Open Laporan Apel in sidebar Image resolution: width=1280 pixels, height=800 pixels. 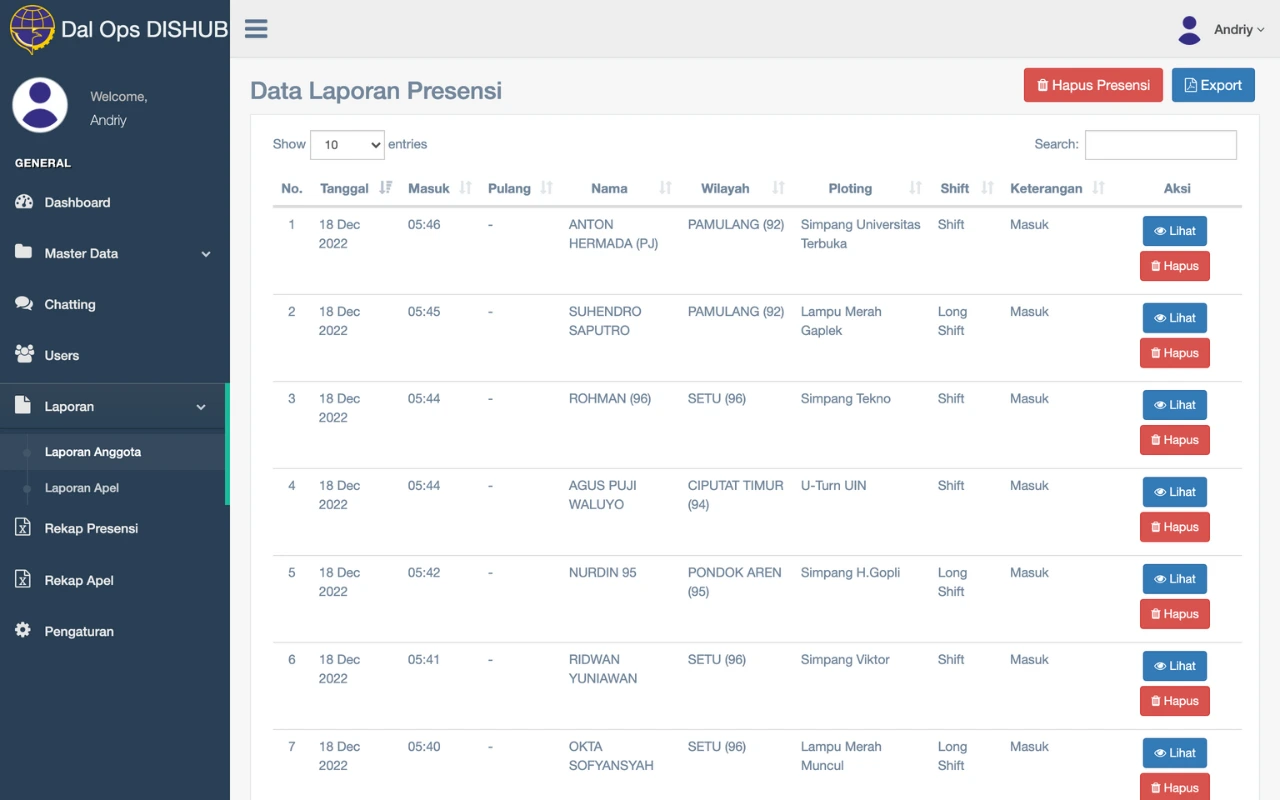(82, 488)
